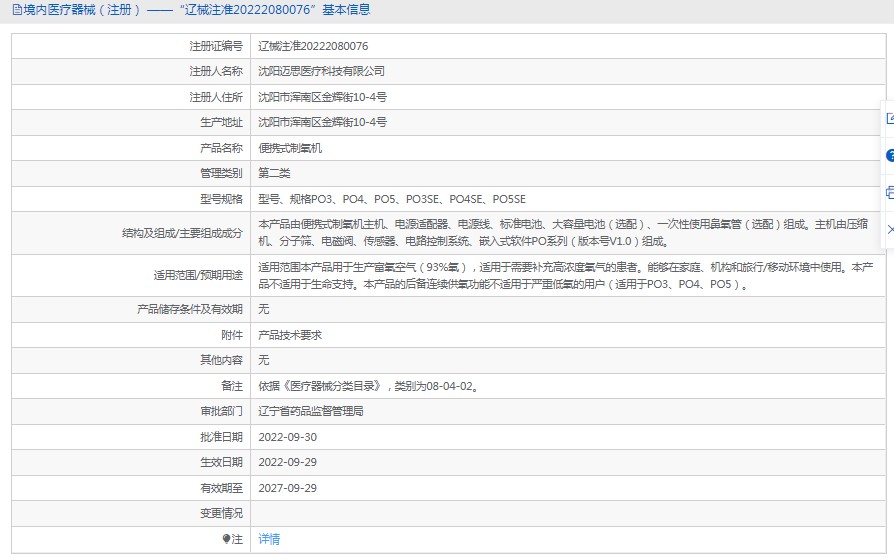Screen dimensions: 894x560
Task: Close the floating sidebar with the X icon
Action: tap(891, 229)
